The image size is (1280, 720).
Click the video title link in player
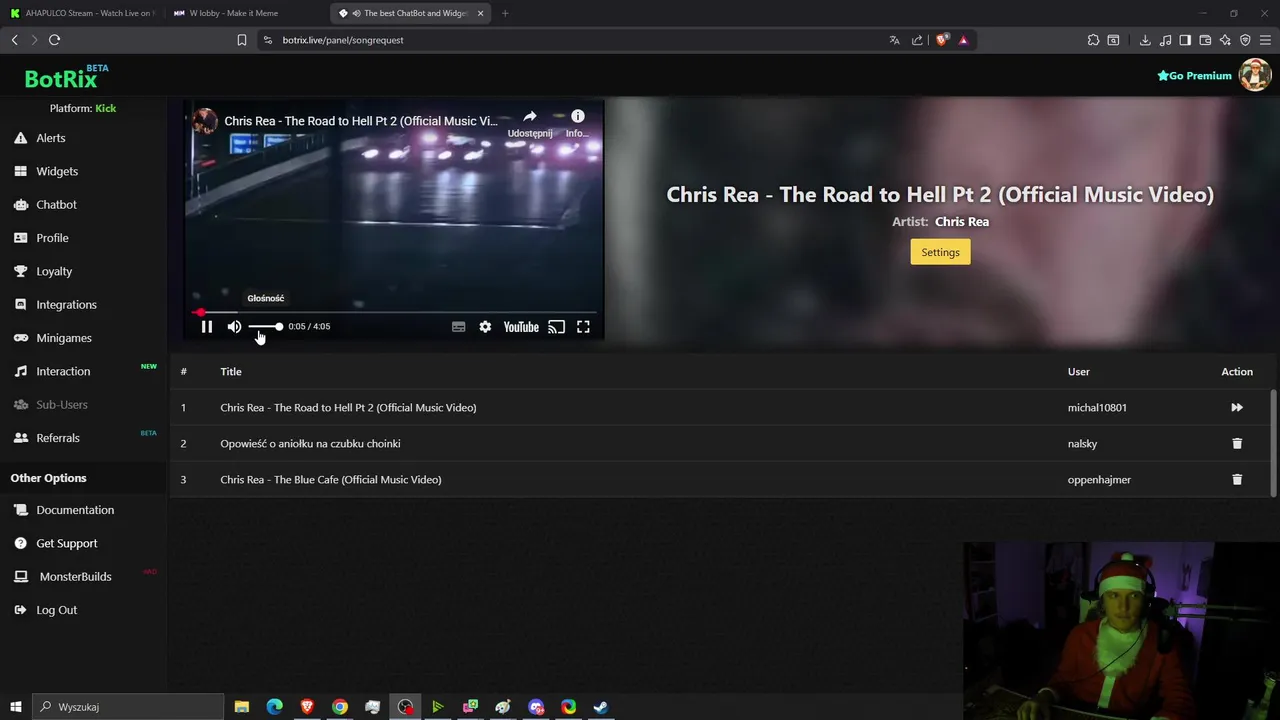point(361,121)
